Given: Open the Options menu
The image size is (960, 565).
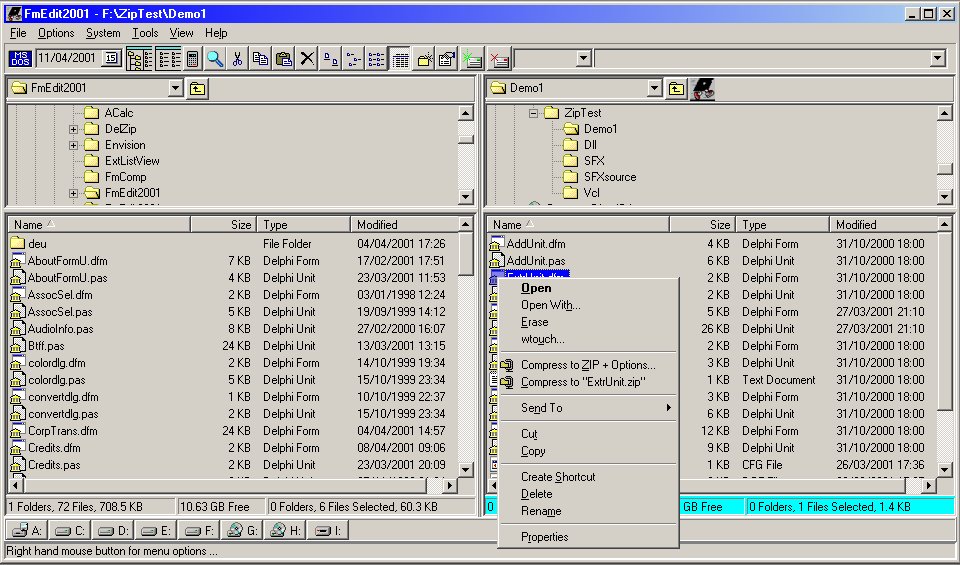Looking at the screenshot, I should 56,33.
